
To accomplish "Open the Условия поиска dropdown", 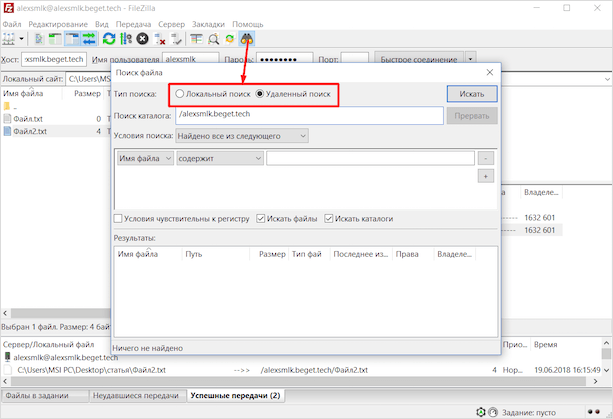I will tap(241, 135).
